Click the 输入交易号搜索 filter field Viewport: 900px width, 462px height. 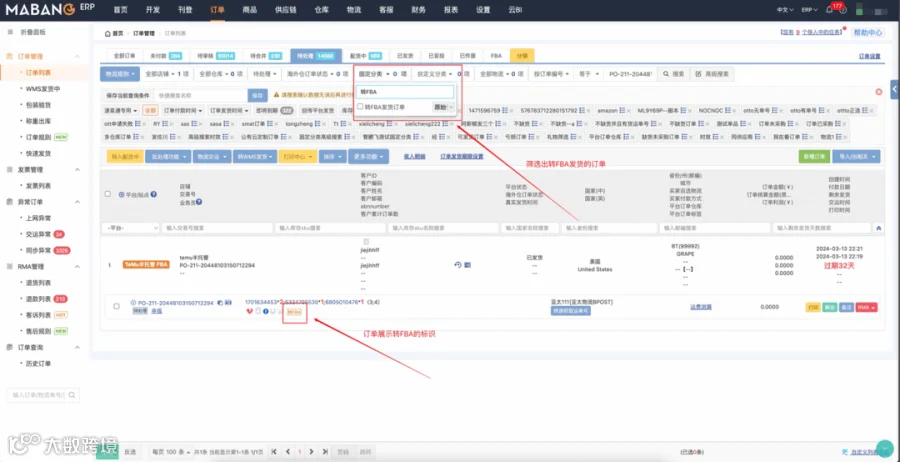coord(218,228)
